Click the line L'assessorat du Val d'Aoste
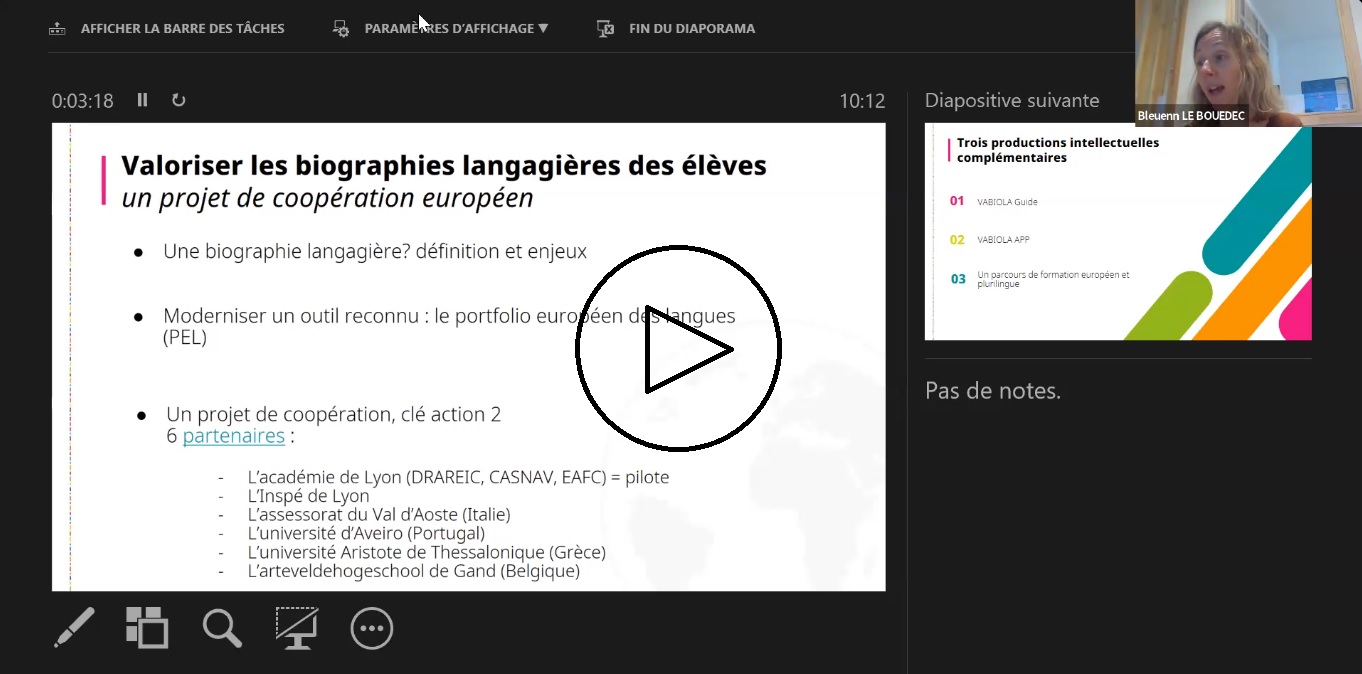Viewport: 1362px width, 674px height. click(379, 515)
